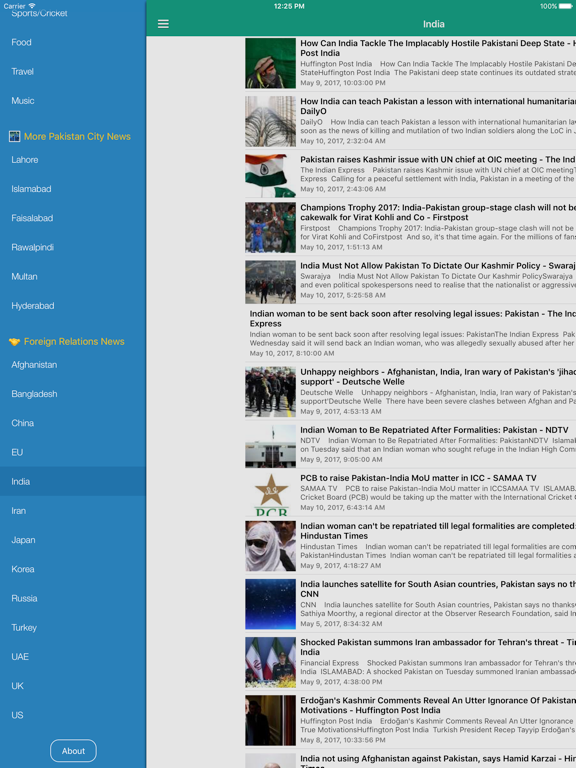576x768 pixels.
Task: Open 'India Must Not Allow Pakistan' headline
Action: tap(438, 265)
